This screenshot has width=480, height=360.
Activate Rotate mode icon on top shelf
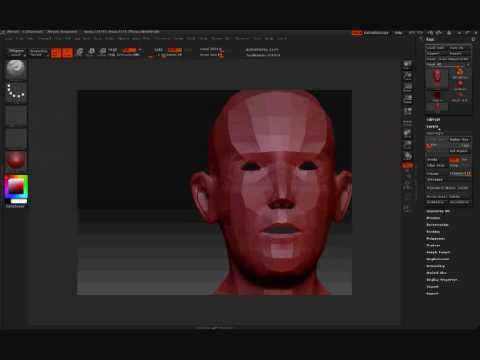point(102,52)
